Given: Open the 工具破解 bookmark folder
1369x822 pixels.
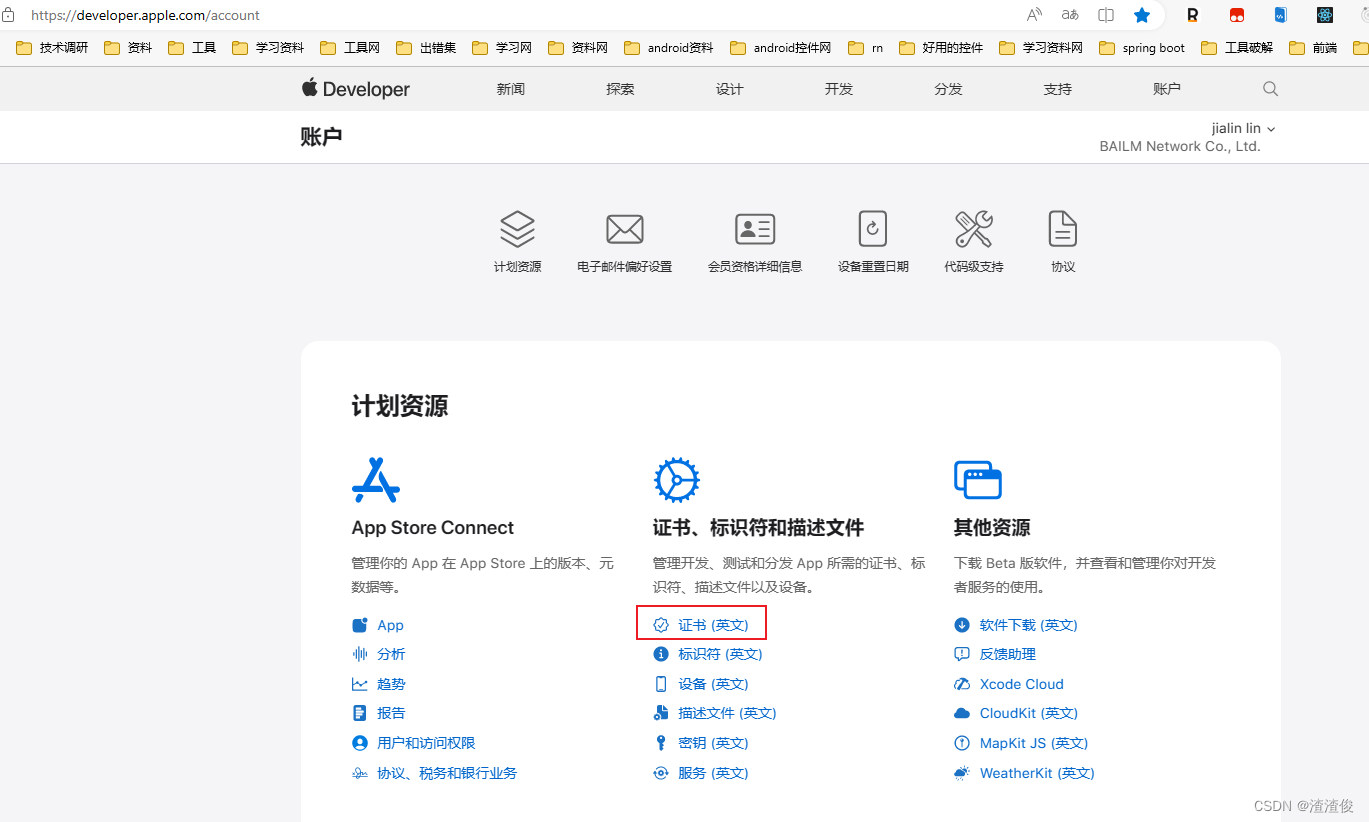Looking at the screenshot, I should pos(1237,47).
